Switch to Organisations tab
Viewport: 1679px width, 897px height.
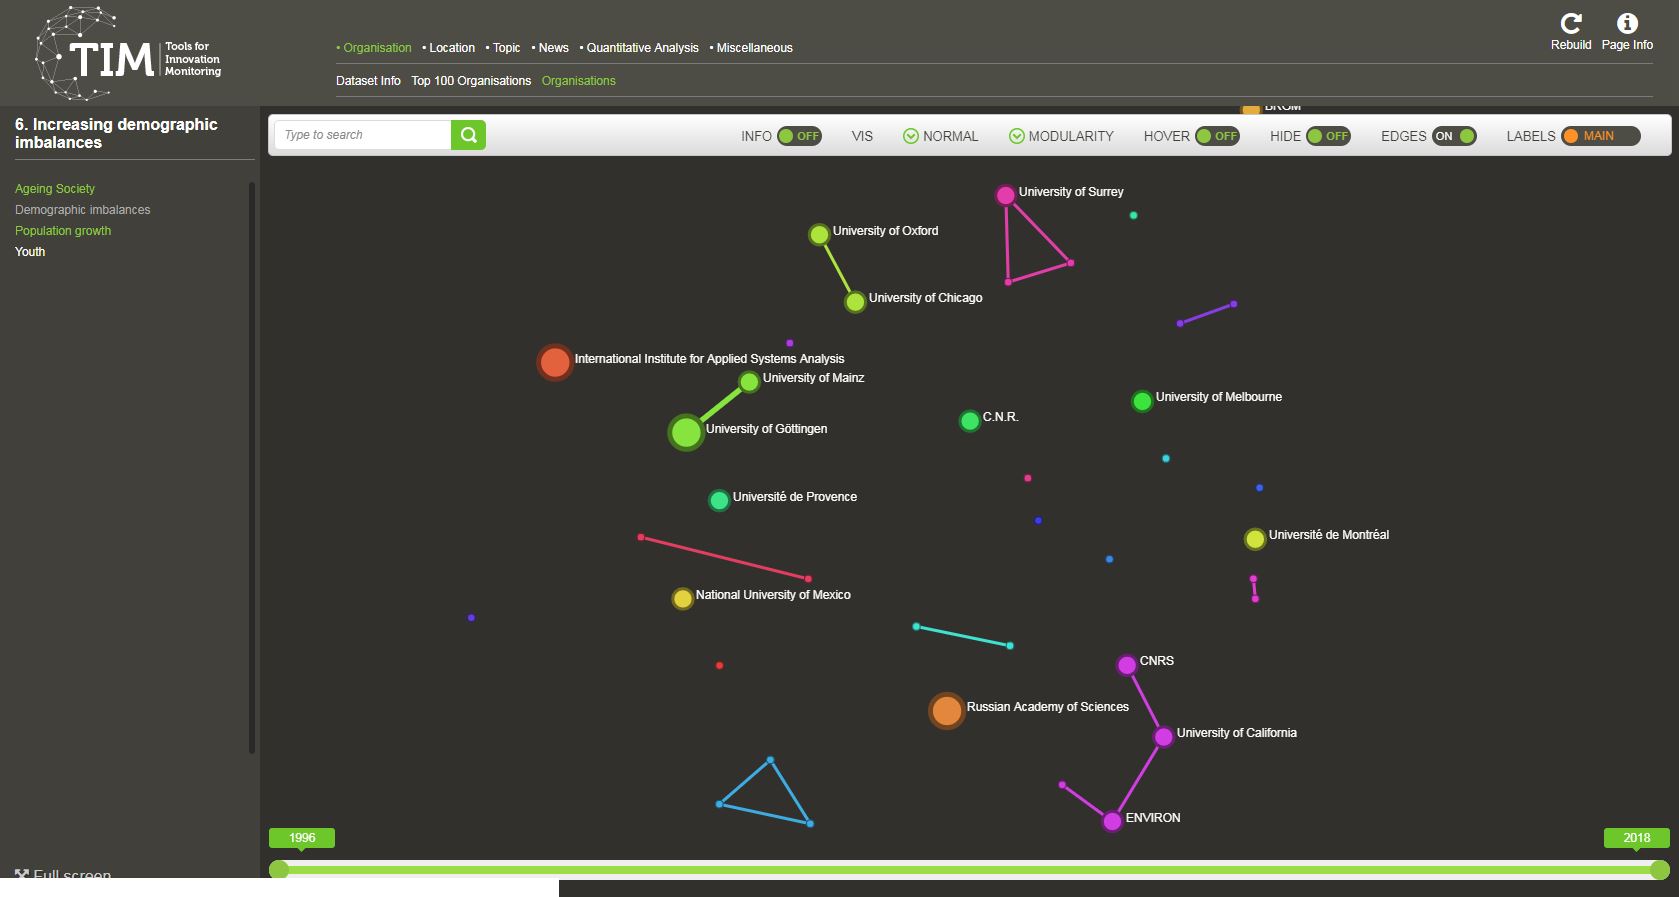tap(579, 81)
